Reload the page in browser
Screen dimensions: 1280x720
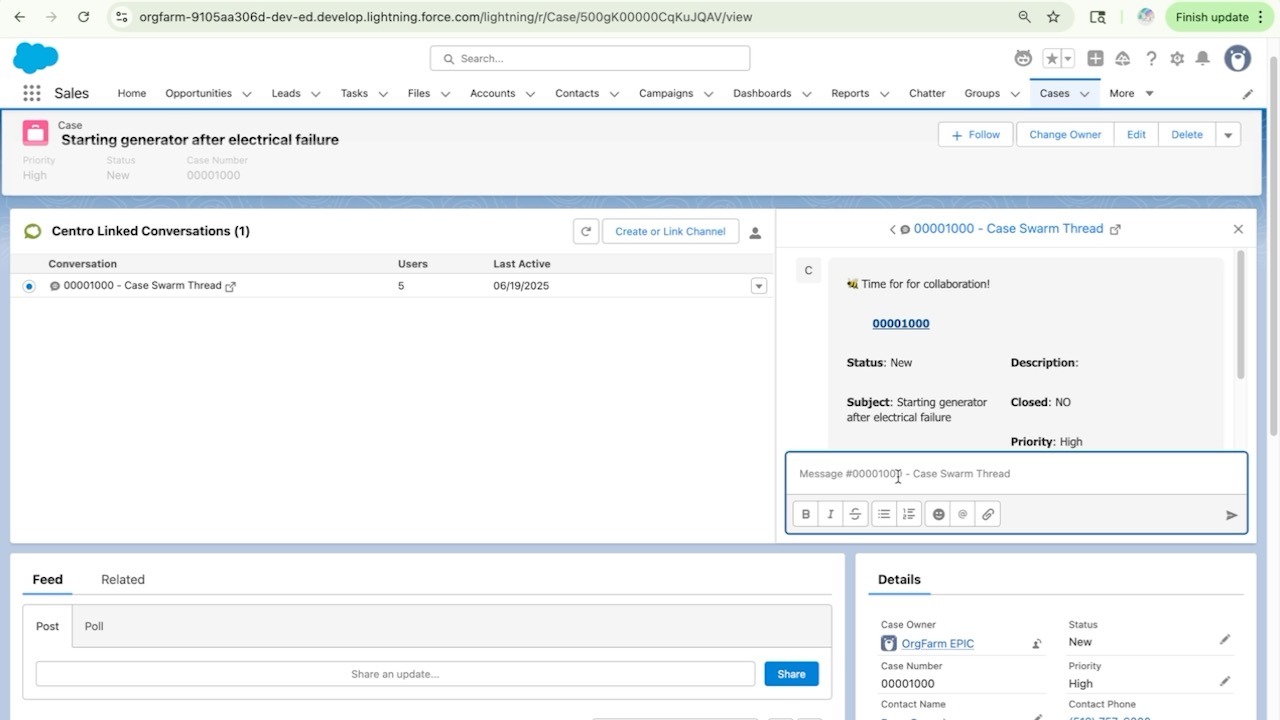click(x=84, y=17)
